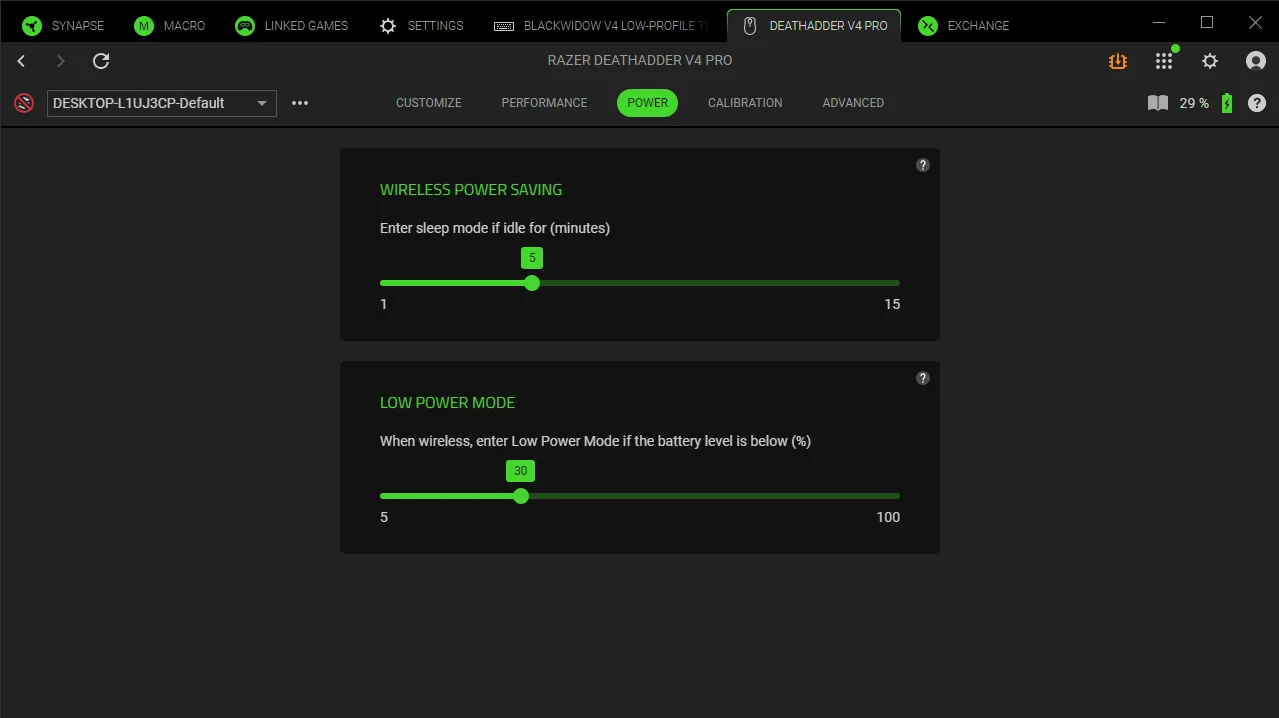Switch to BlackWidow V4 Low-Profile tab
Screen dimensions: 1279x718
click(601, 25)
